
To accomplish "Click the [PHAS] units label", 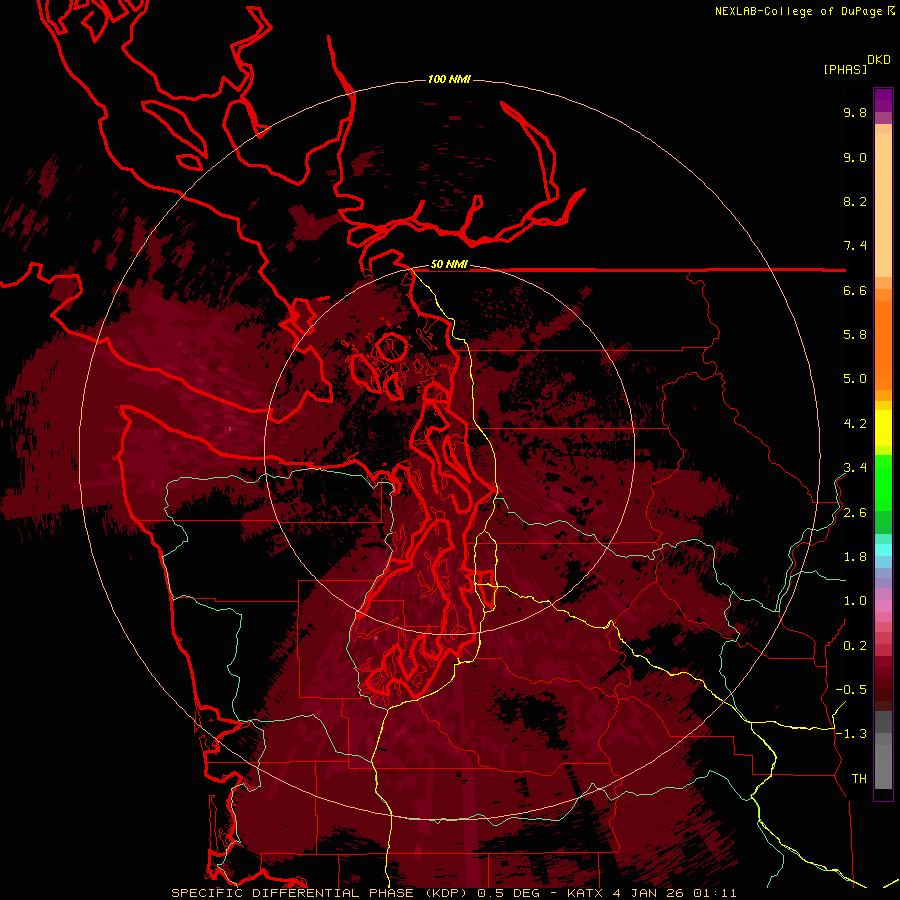I will coord(845,69).
